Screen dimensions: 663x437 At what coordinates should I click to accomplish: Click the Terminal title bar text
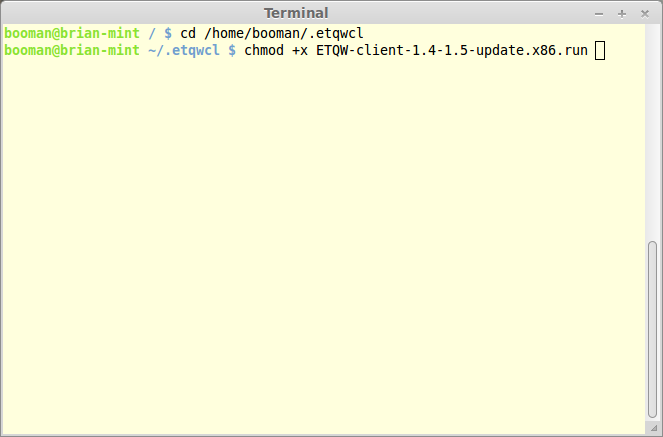(x=296, y=13)
